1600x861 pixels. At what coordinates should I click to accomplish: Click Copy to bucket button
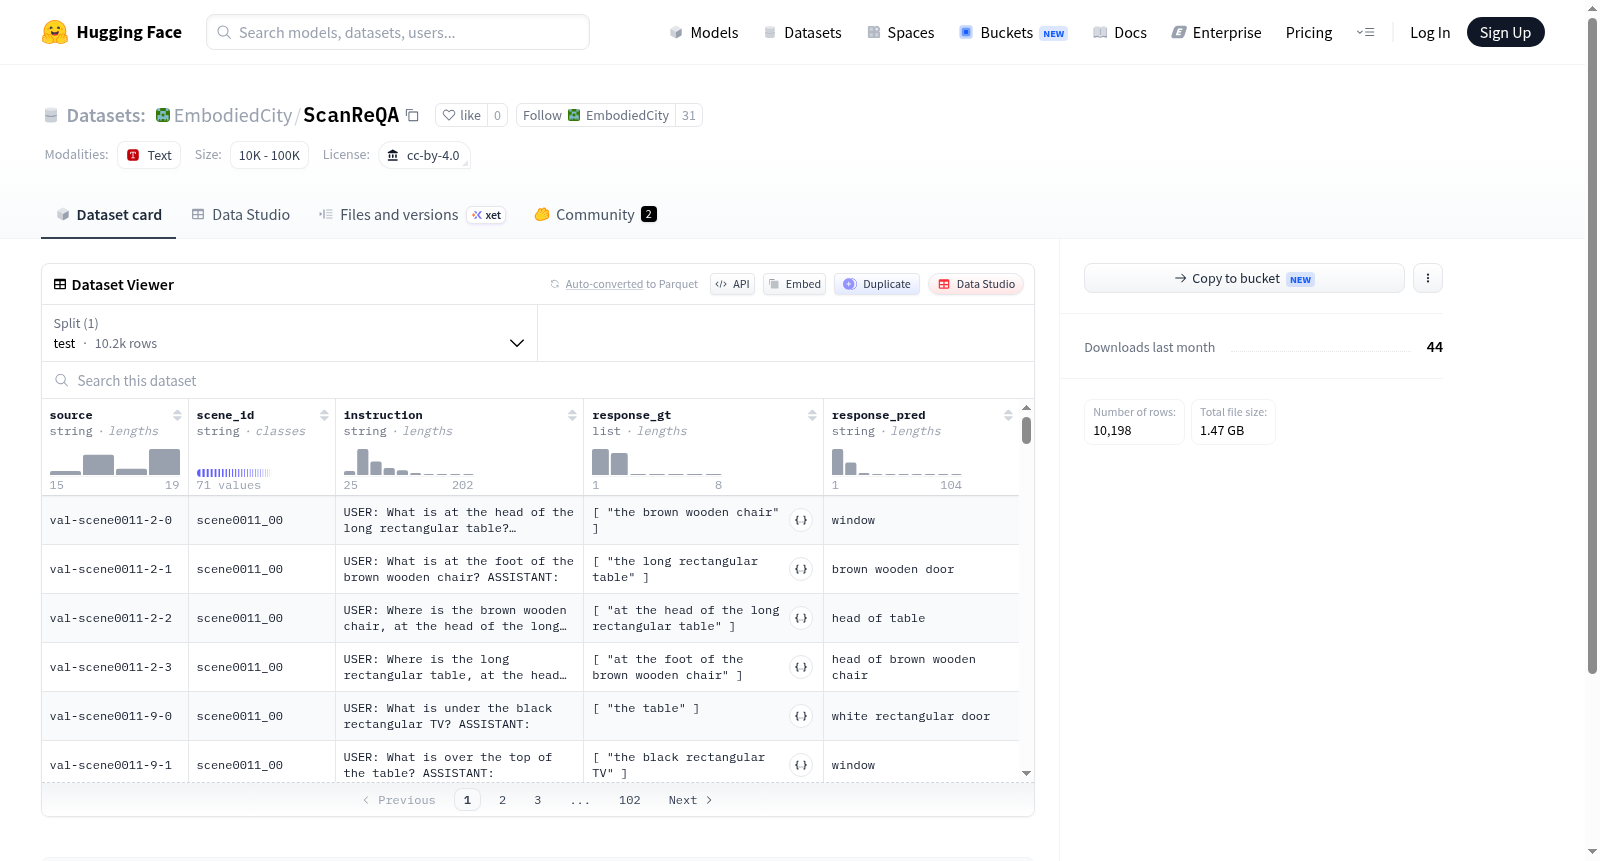pos(1244,278)
